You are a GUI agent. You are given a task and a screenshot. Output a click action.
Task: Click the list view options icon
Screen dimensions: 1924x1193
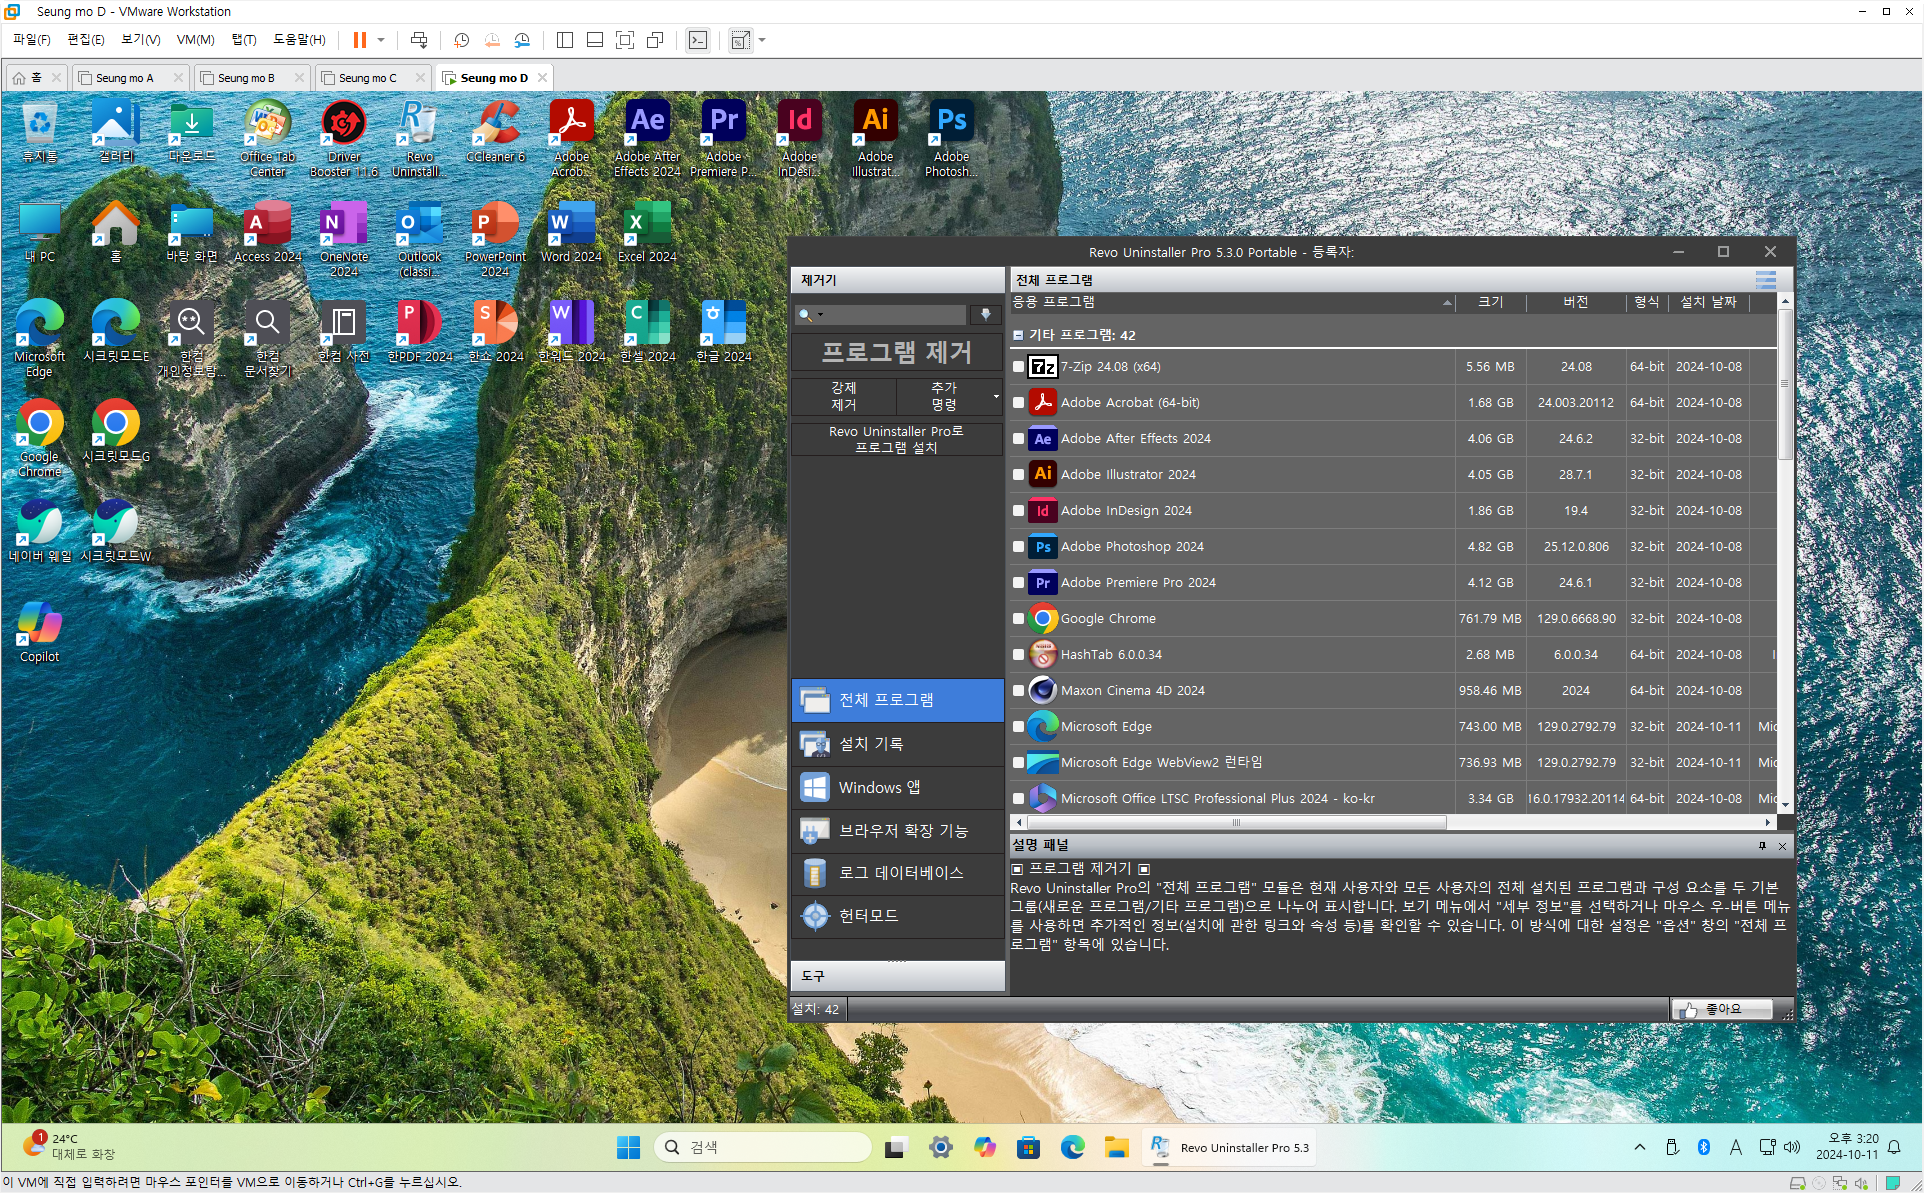point(1766,280)
